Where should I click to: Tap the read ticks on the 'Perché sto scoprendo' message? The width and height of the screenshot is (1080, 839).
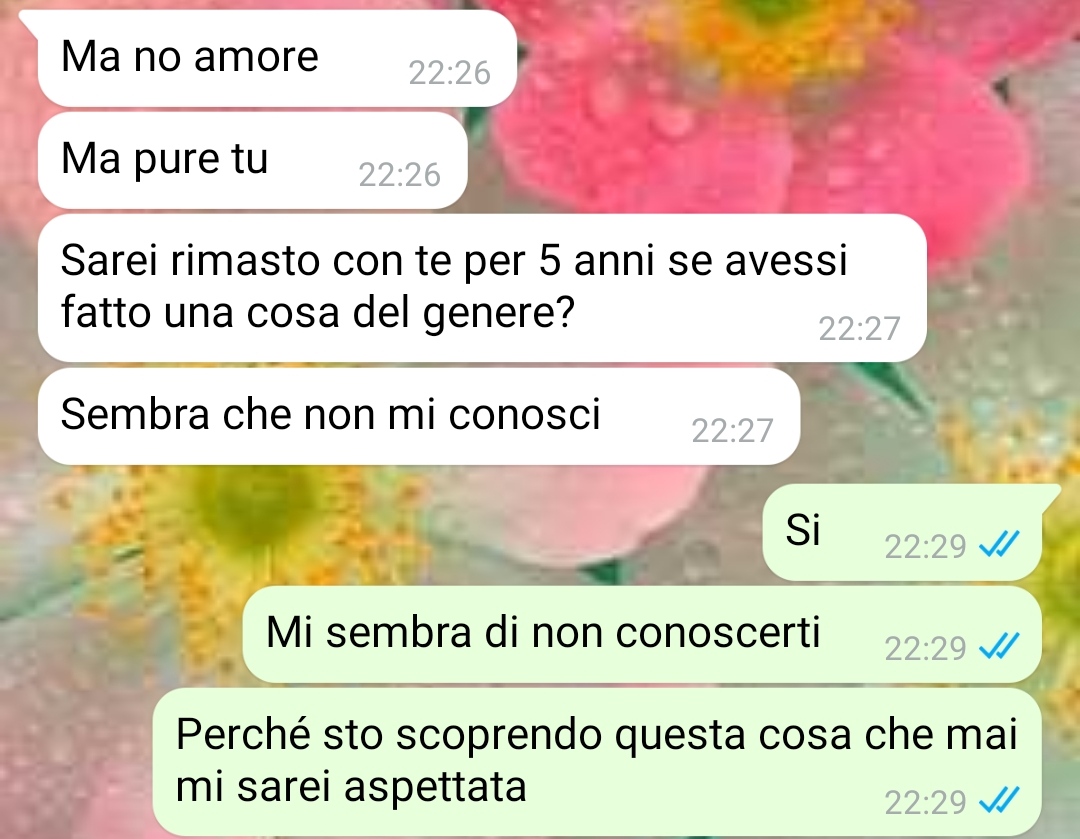tap(999, 801)
